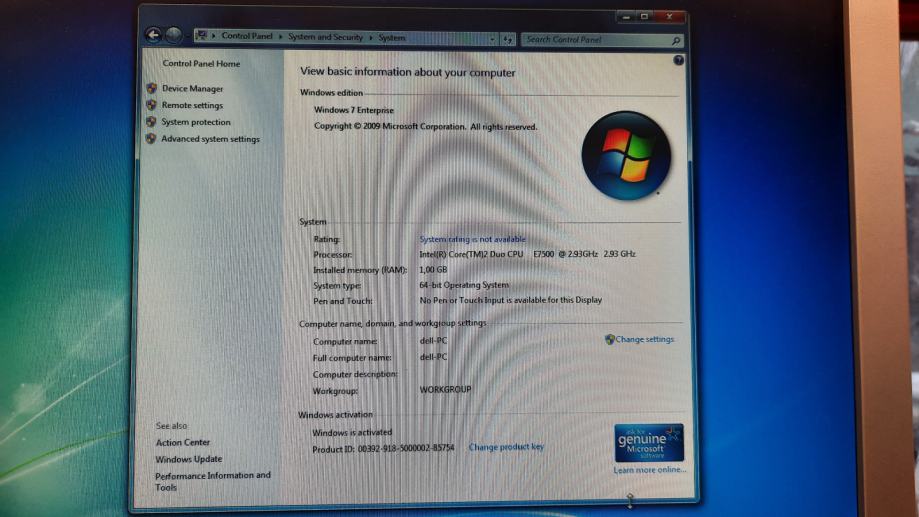The height and width of the screenshot is (517, 919).
Task: Click the Change product key link
Action: click(x=506, y=447)
